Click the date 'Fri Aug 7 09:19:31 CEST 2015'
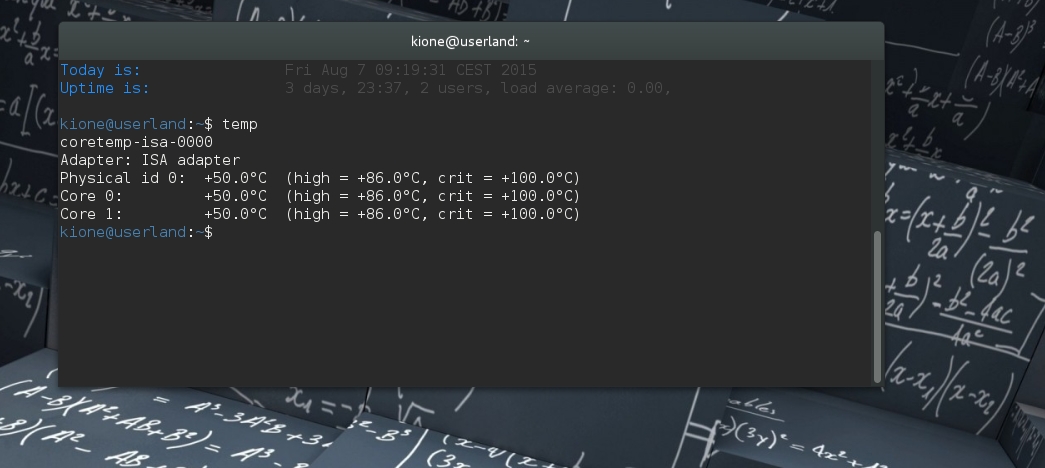Screen dimensions: 1045x468 411,70
